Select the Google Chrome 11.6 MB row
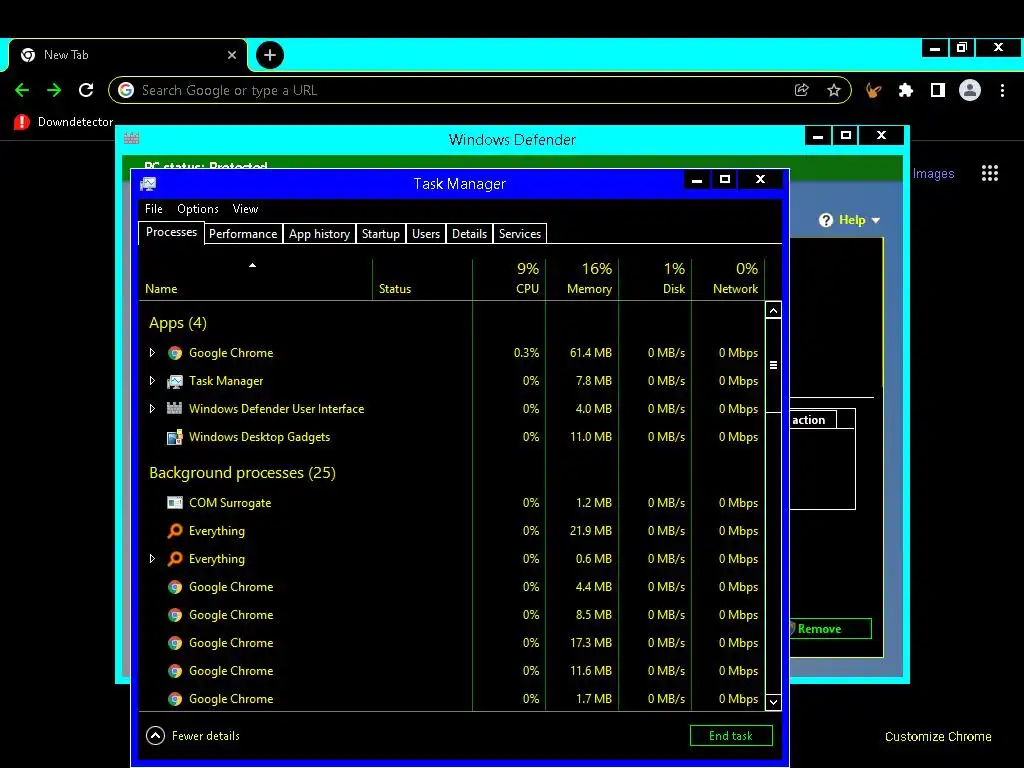1024x768 pixels. tap(452, 671)
